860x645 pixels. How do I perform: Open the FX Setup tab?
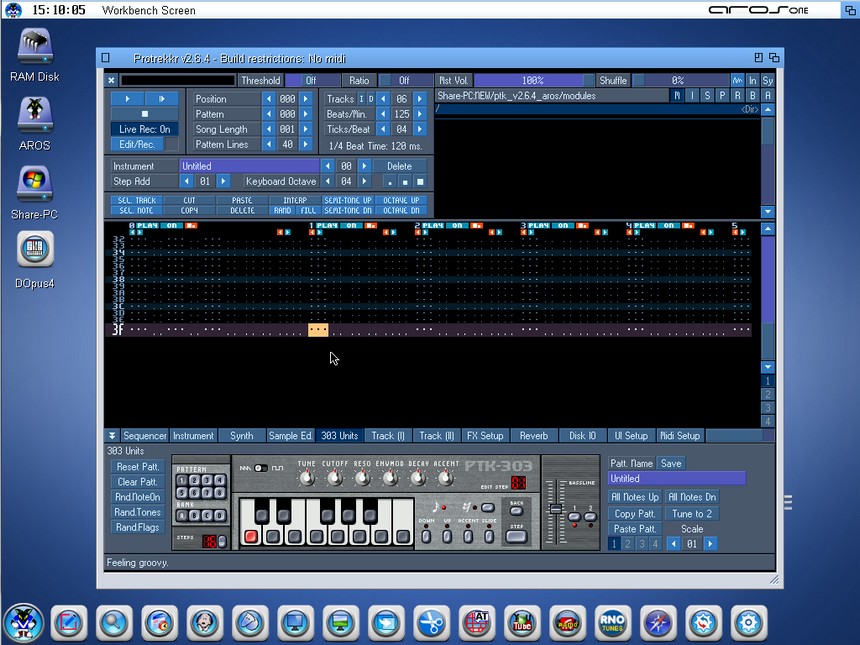coord(485,436)
